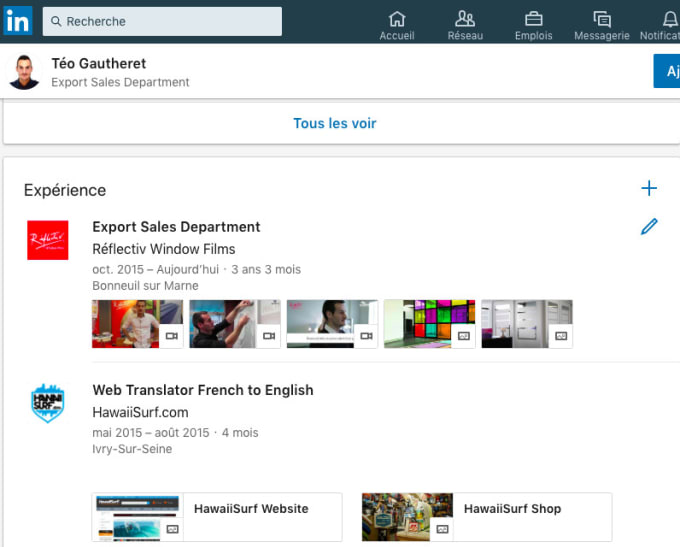The image size is (680, 547).
Task: Click Téo Gautheret profile photo
Action: (x=24, y=72)
